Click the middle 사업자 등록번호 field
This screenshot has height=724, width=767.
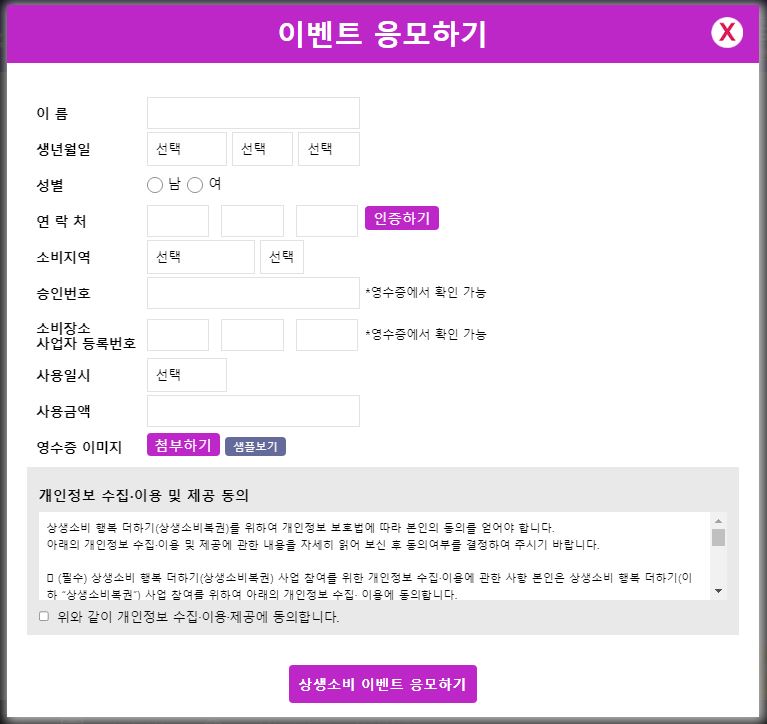tap(252, 335)
